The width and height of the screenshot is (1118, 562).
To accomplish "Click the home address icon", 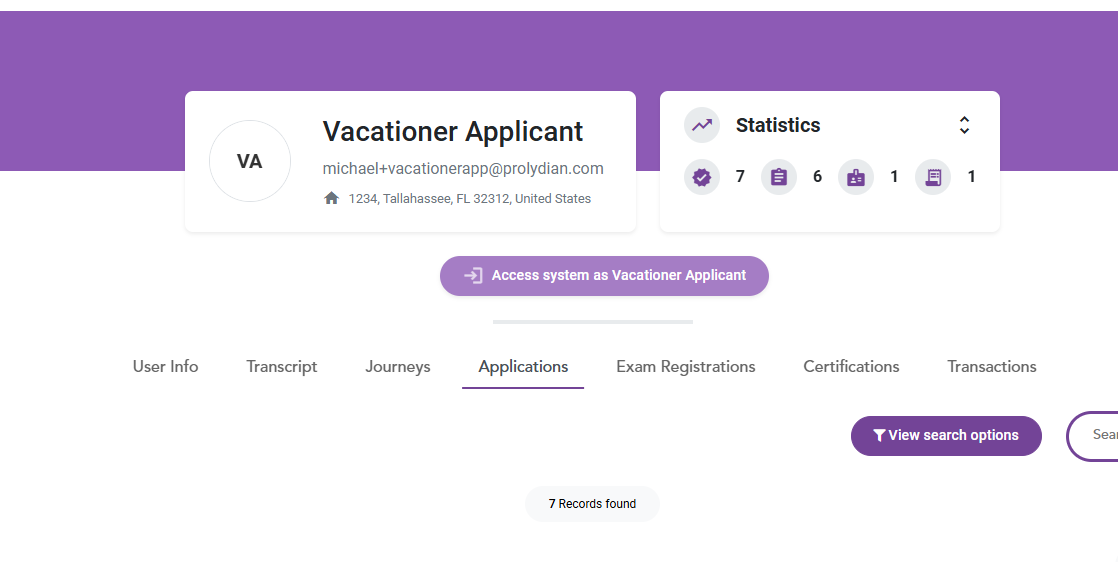I will (x=332, y=198).
